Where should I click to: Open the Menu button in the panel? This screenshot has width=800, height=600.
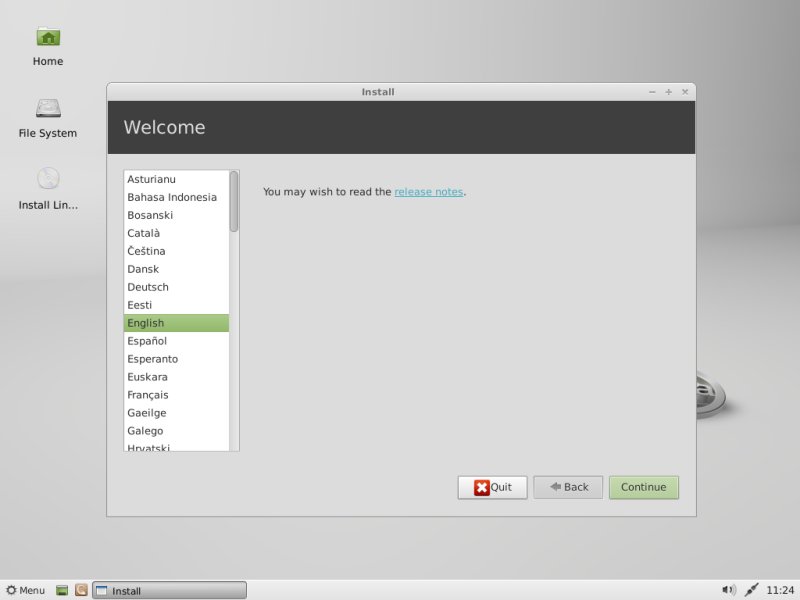[x=26, y=590]
